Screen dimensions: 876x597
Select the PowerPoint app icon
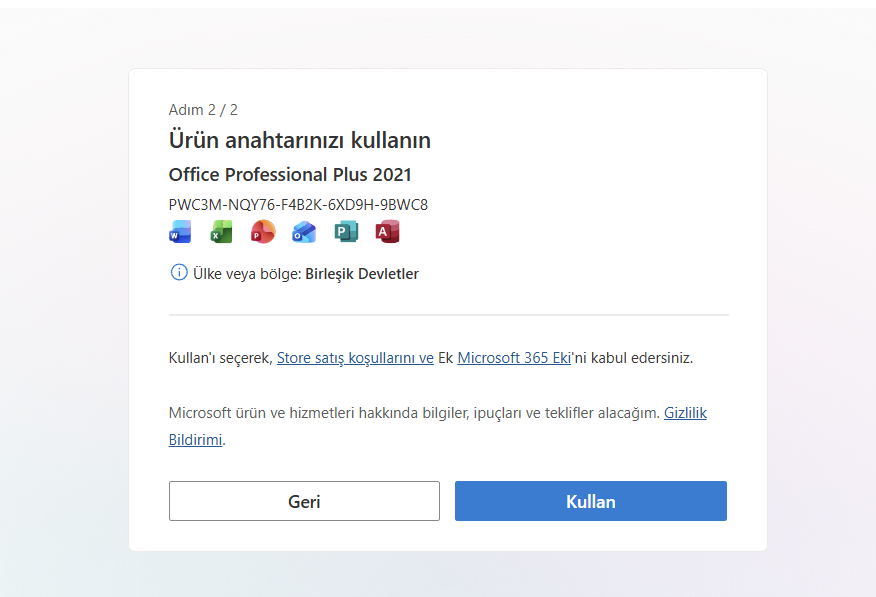coord(263,232)
